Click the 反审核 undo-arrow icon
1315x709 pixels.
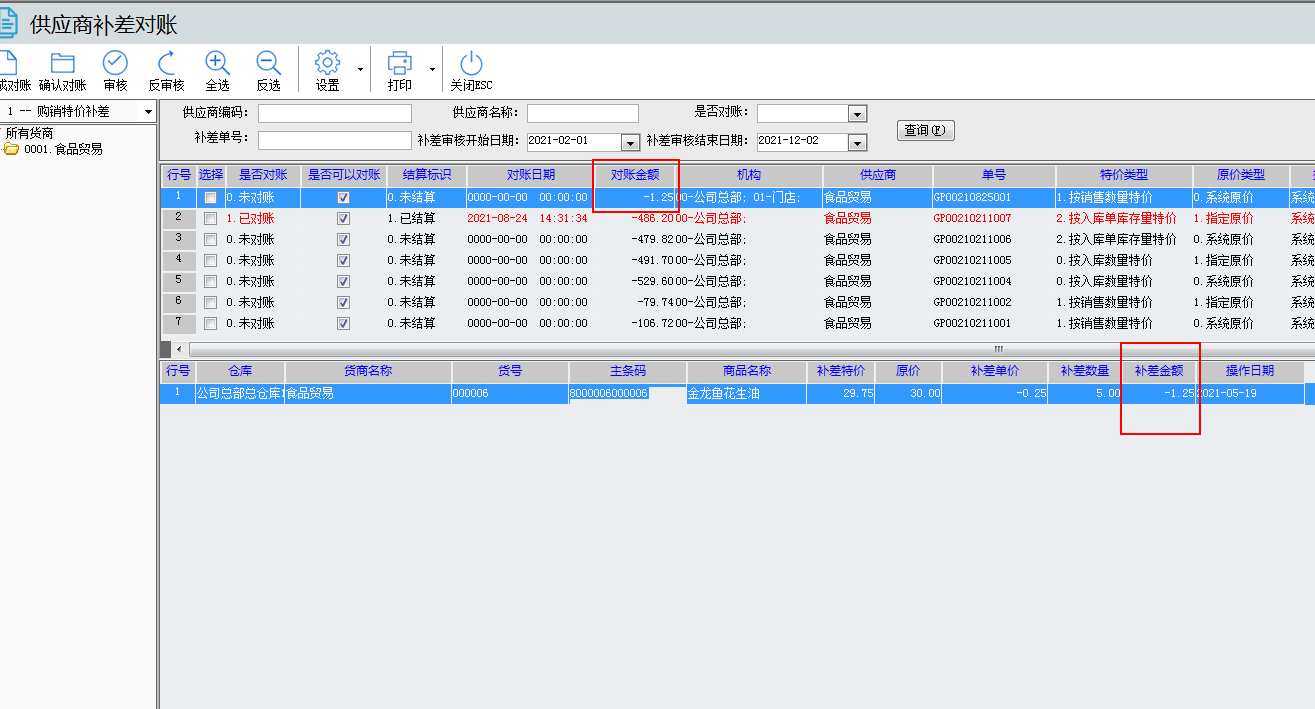[x=166, y=63]
